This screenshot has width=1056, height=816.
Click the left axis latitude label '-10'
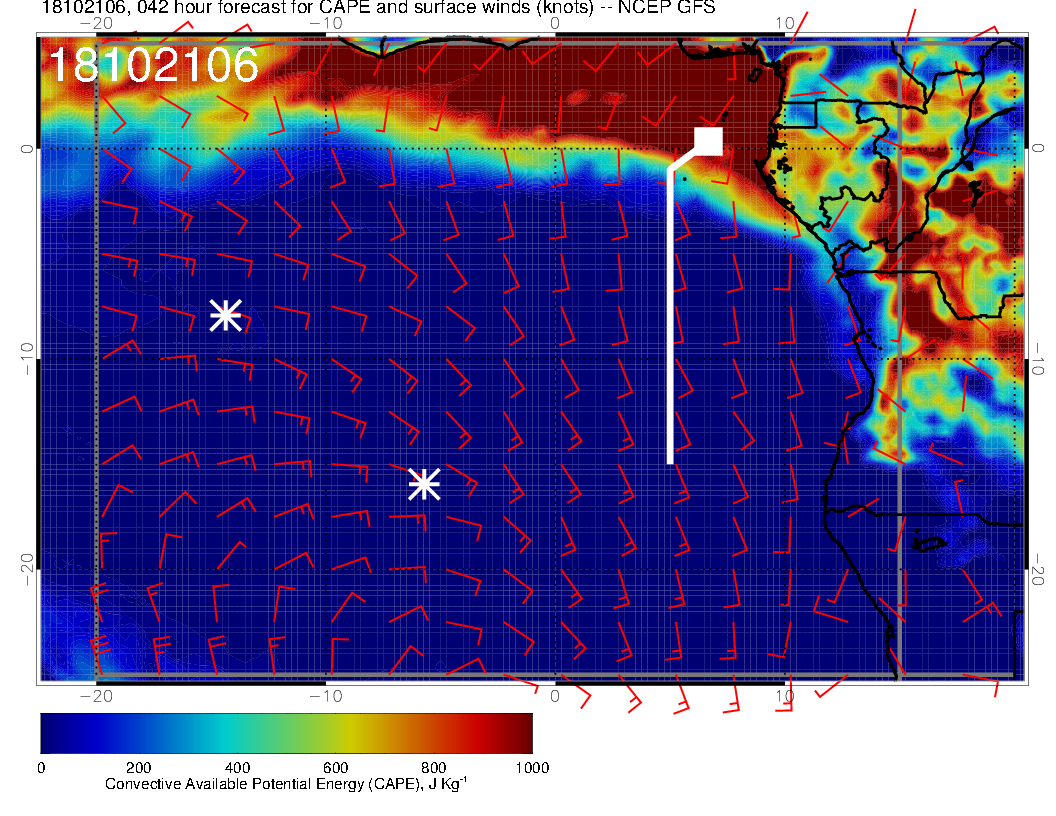(x=26, y=359)
